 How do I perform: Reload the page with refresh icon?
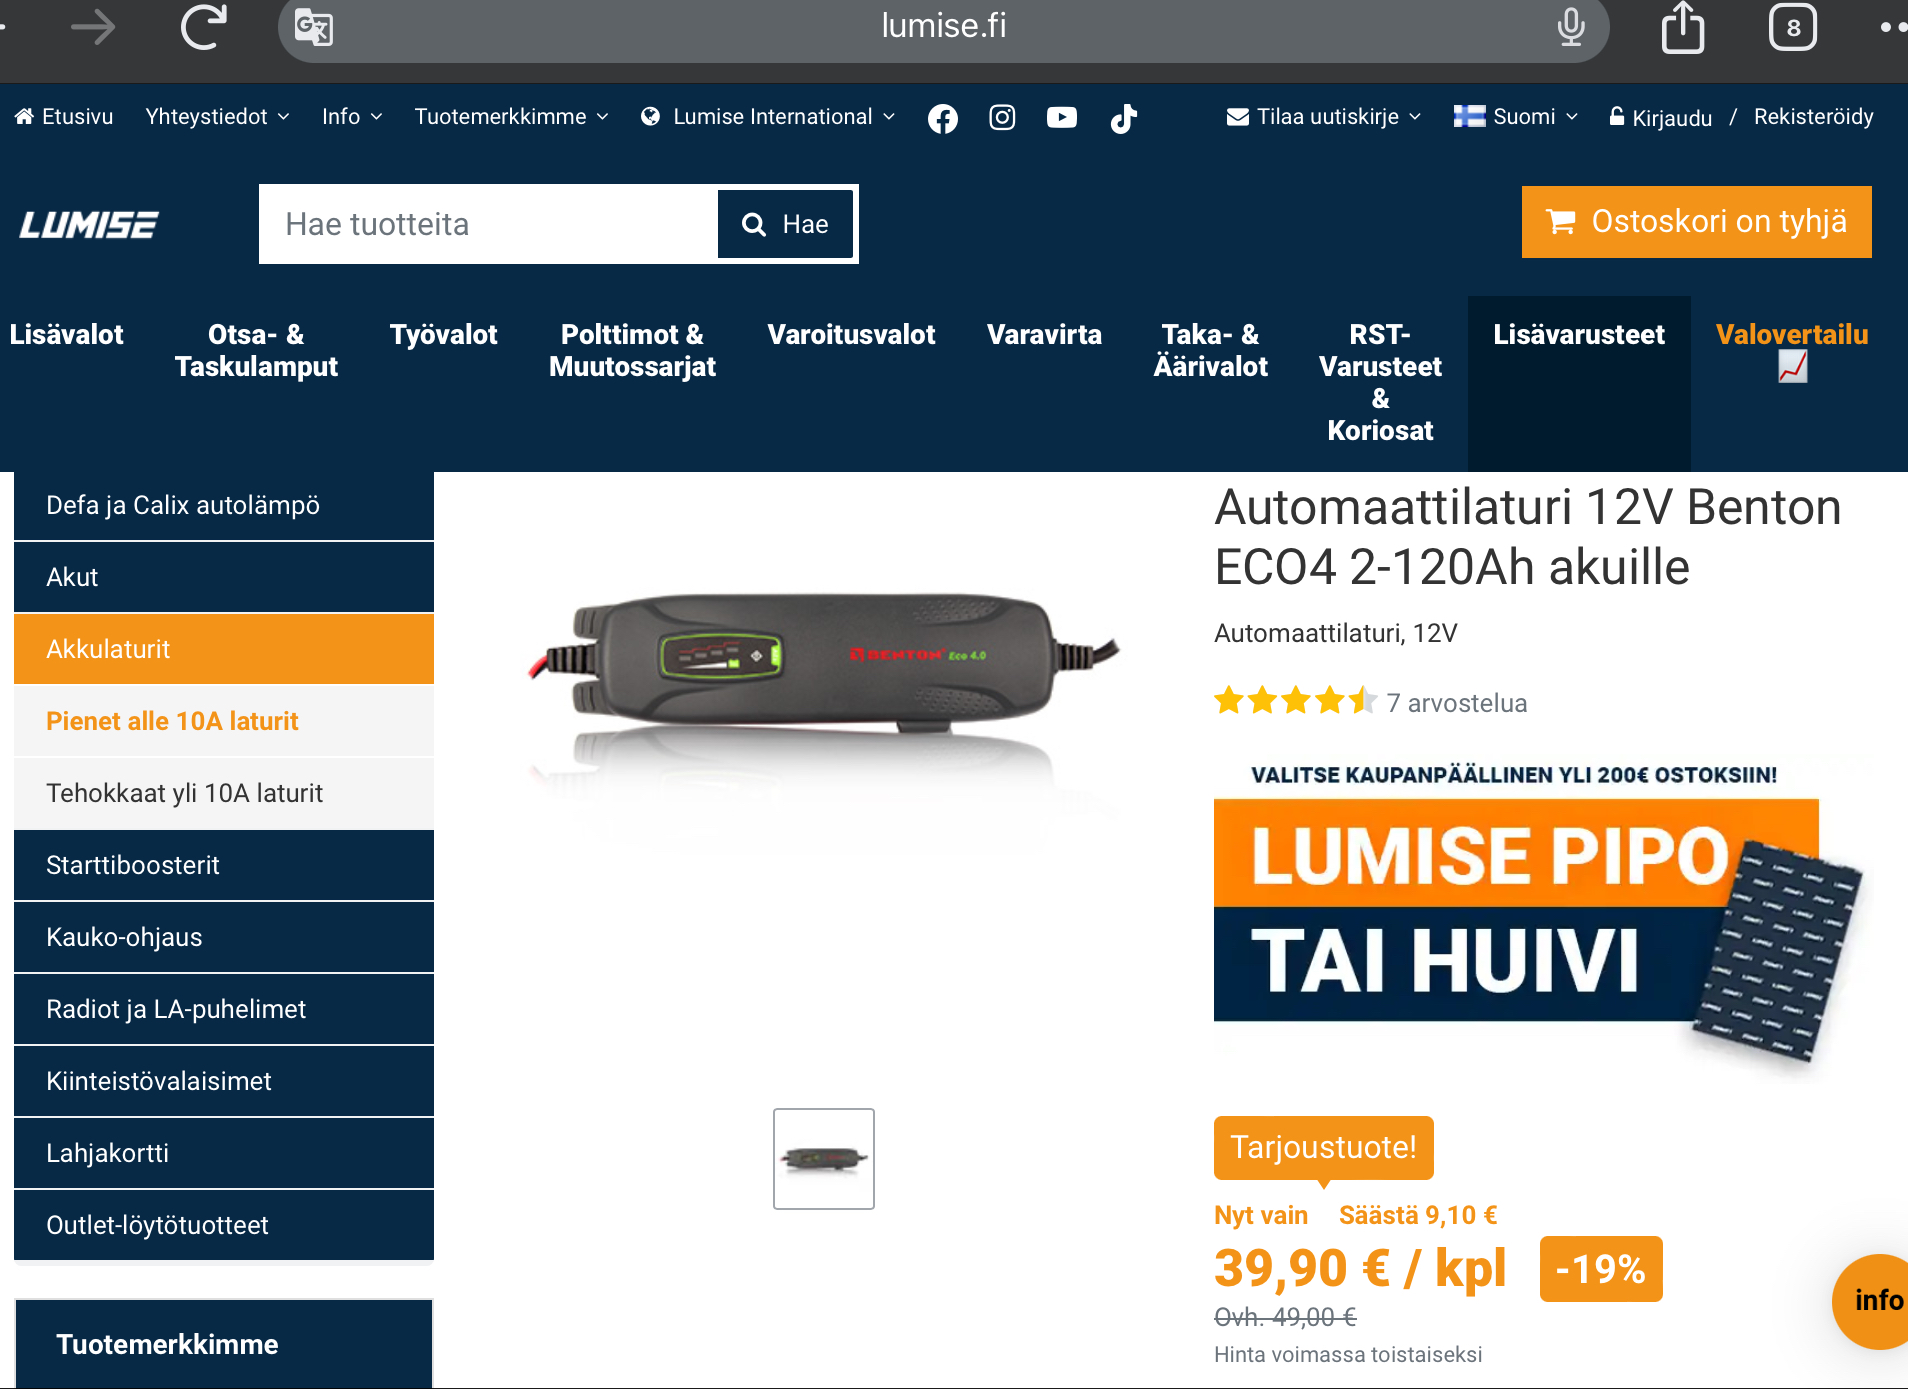point(203,27)
